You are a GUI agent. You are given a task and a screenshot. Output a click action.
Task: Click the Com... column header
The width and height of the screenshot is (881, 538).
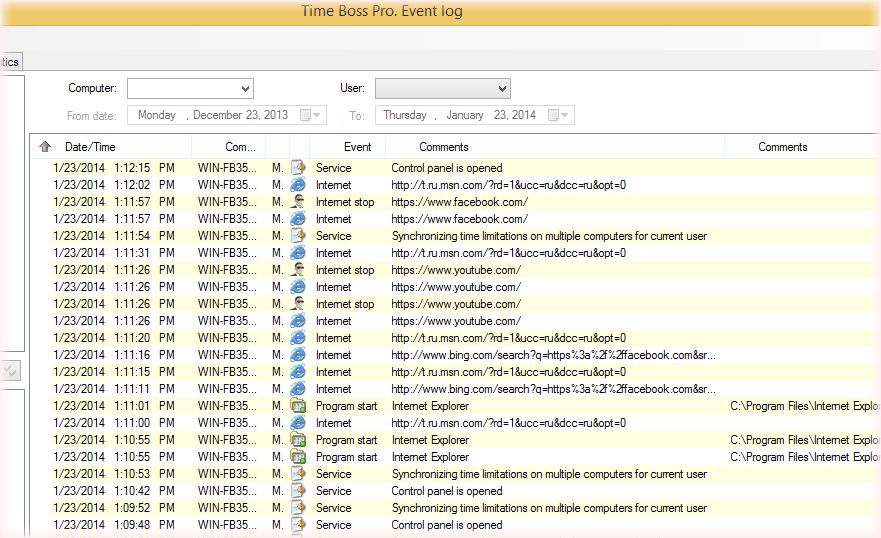click(240, 147)
